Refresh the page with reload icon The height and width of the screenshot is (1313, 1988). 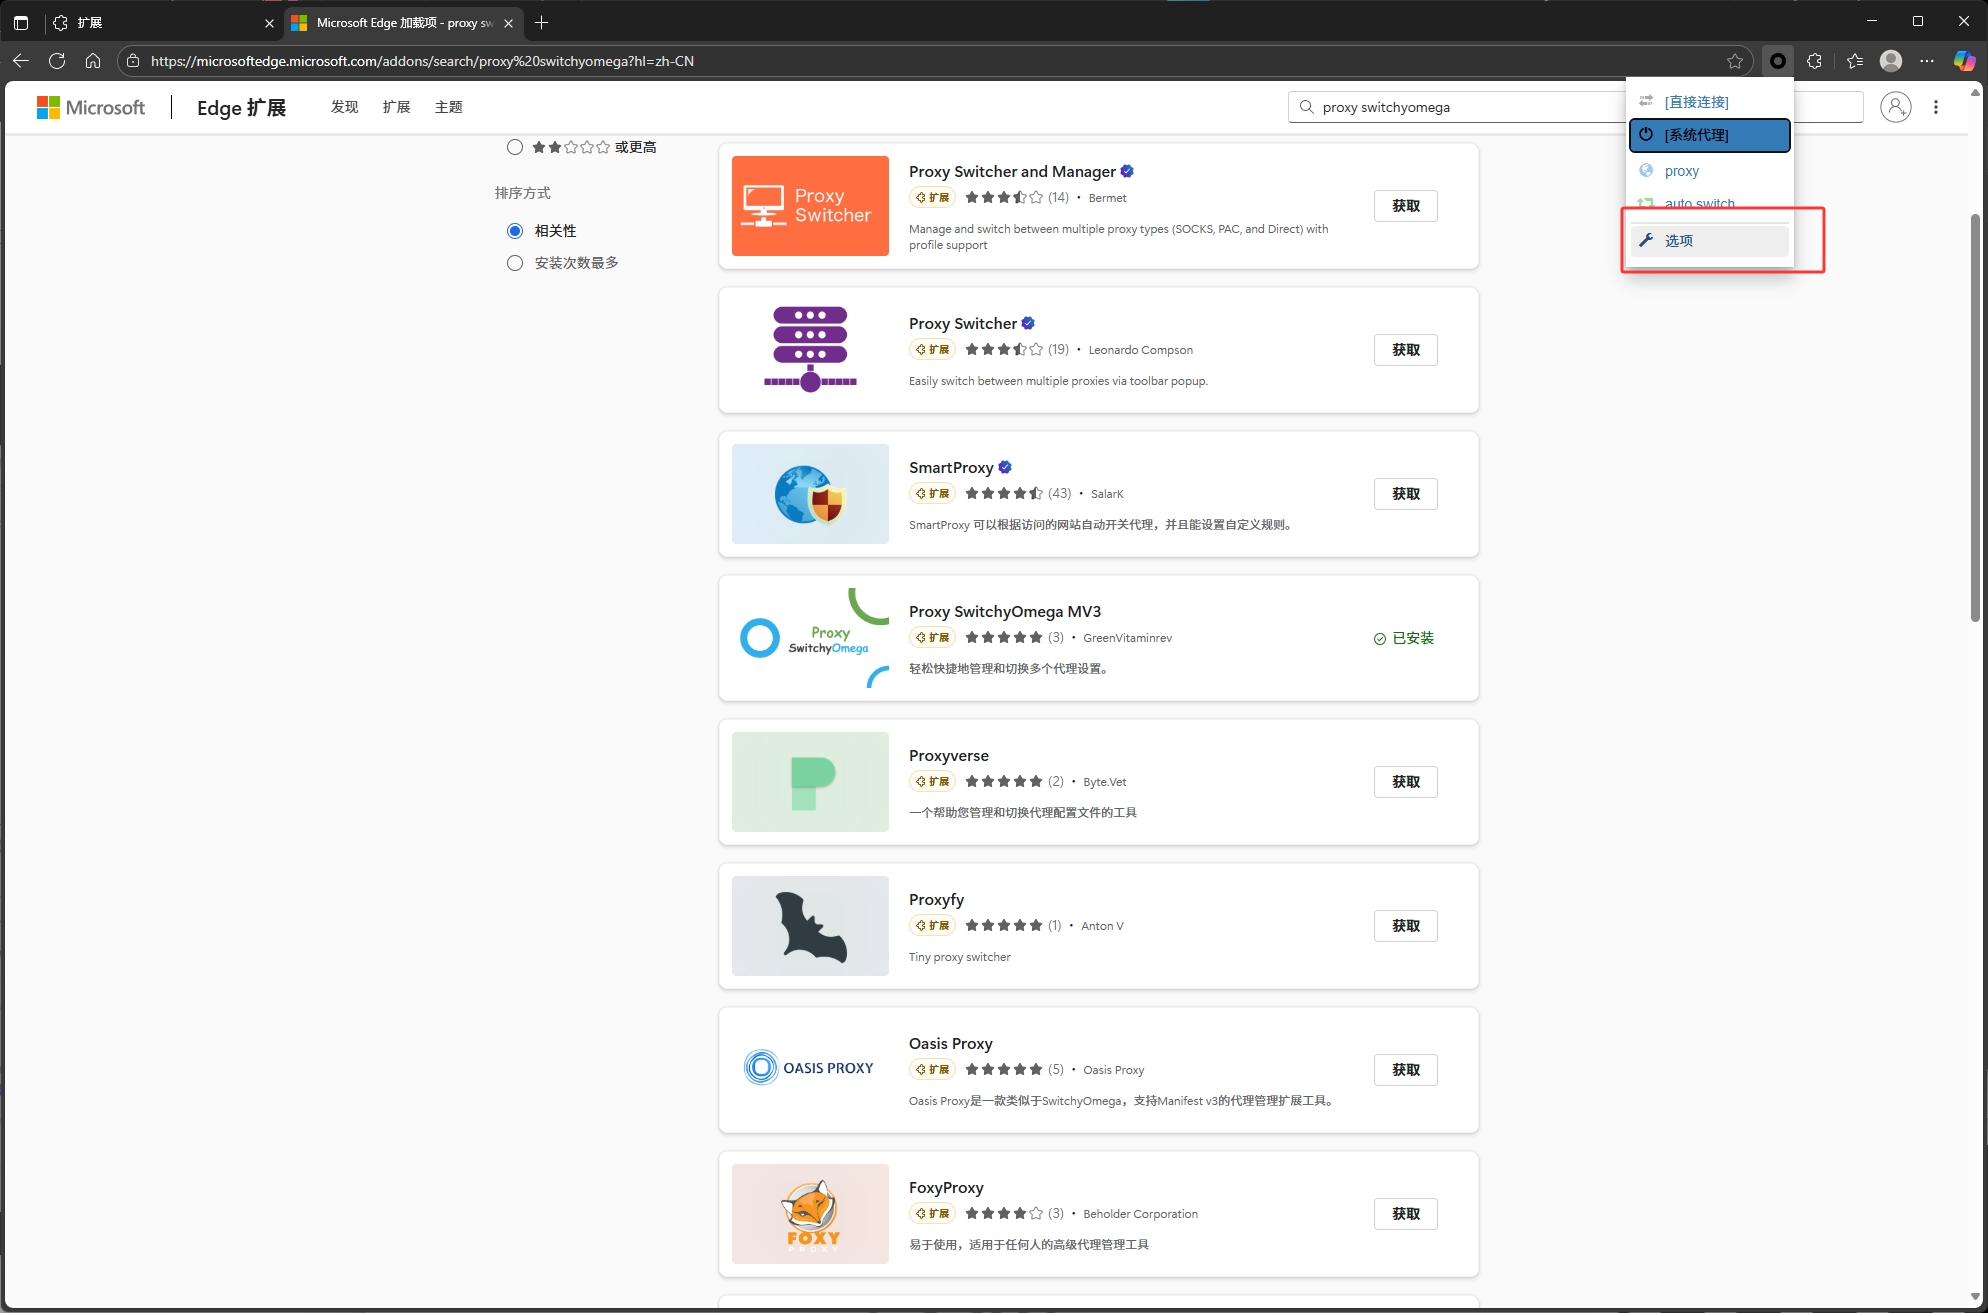(x=57, y=61)
